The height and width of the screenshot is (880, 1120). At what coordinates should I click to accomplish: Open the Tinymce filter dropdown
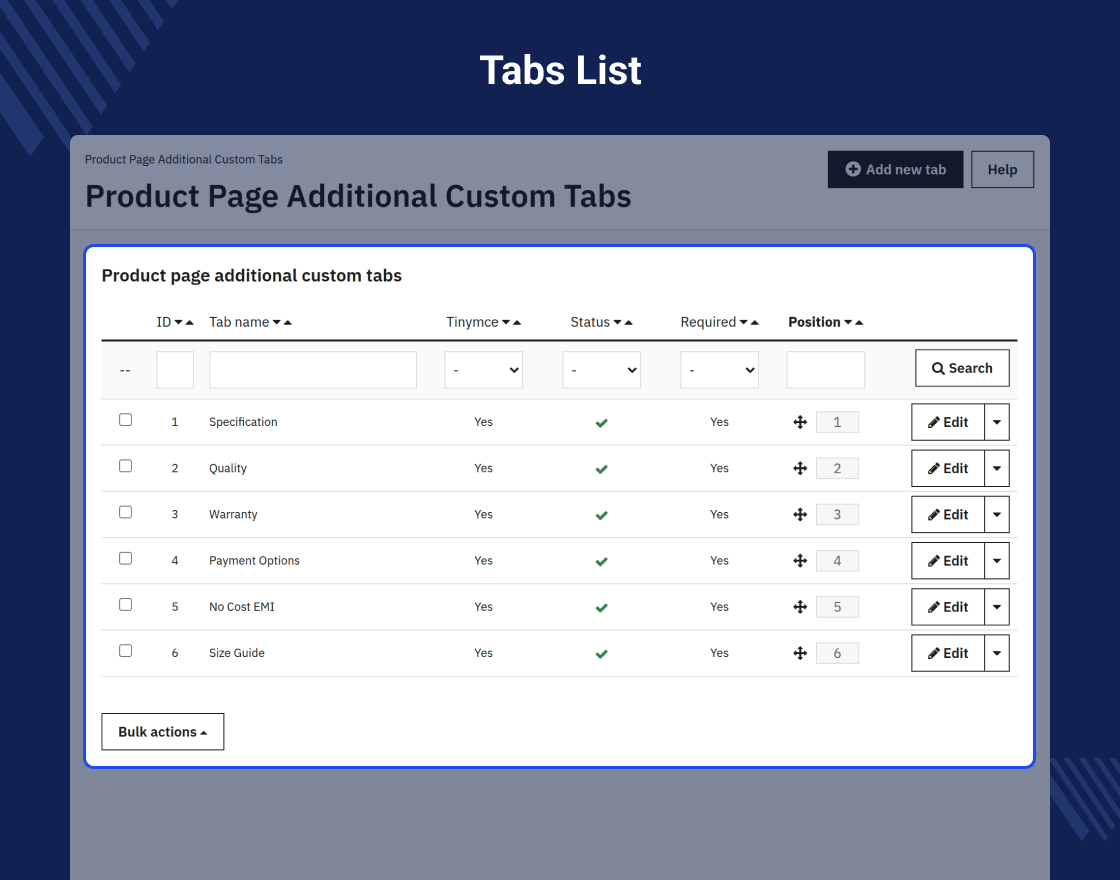[484, 370]
